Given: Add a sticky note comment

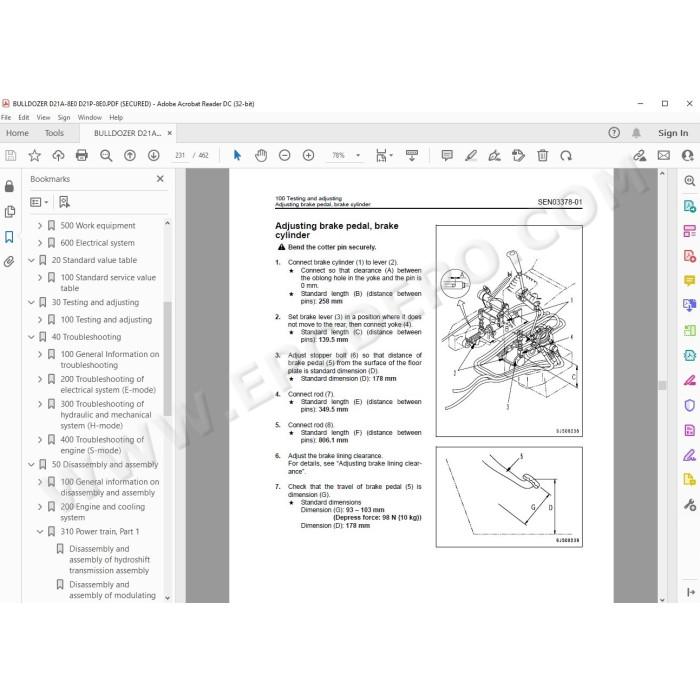Looking at the screenshot, I should pyautogui.click(x=447, y=155).
